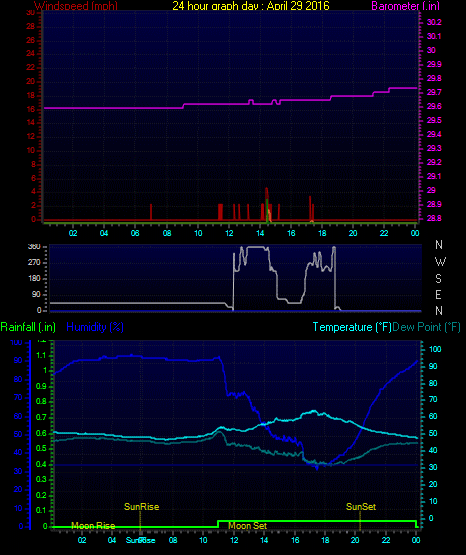Screen dimensions: 466x555
Task: Click the 28.8 barometer scale value
Action: click(434, 218)
